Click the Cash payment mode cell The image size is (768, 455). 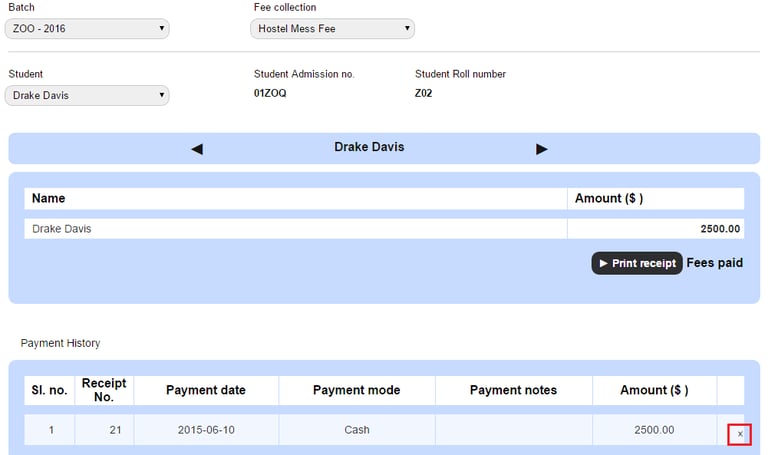tap(356, 430)
